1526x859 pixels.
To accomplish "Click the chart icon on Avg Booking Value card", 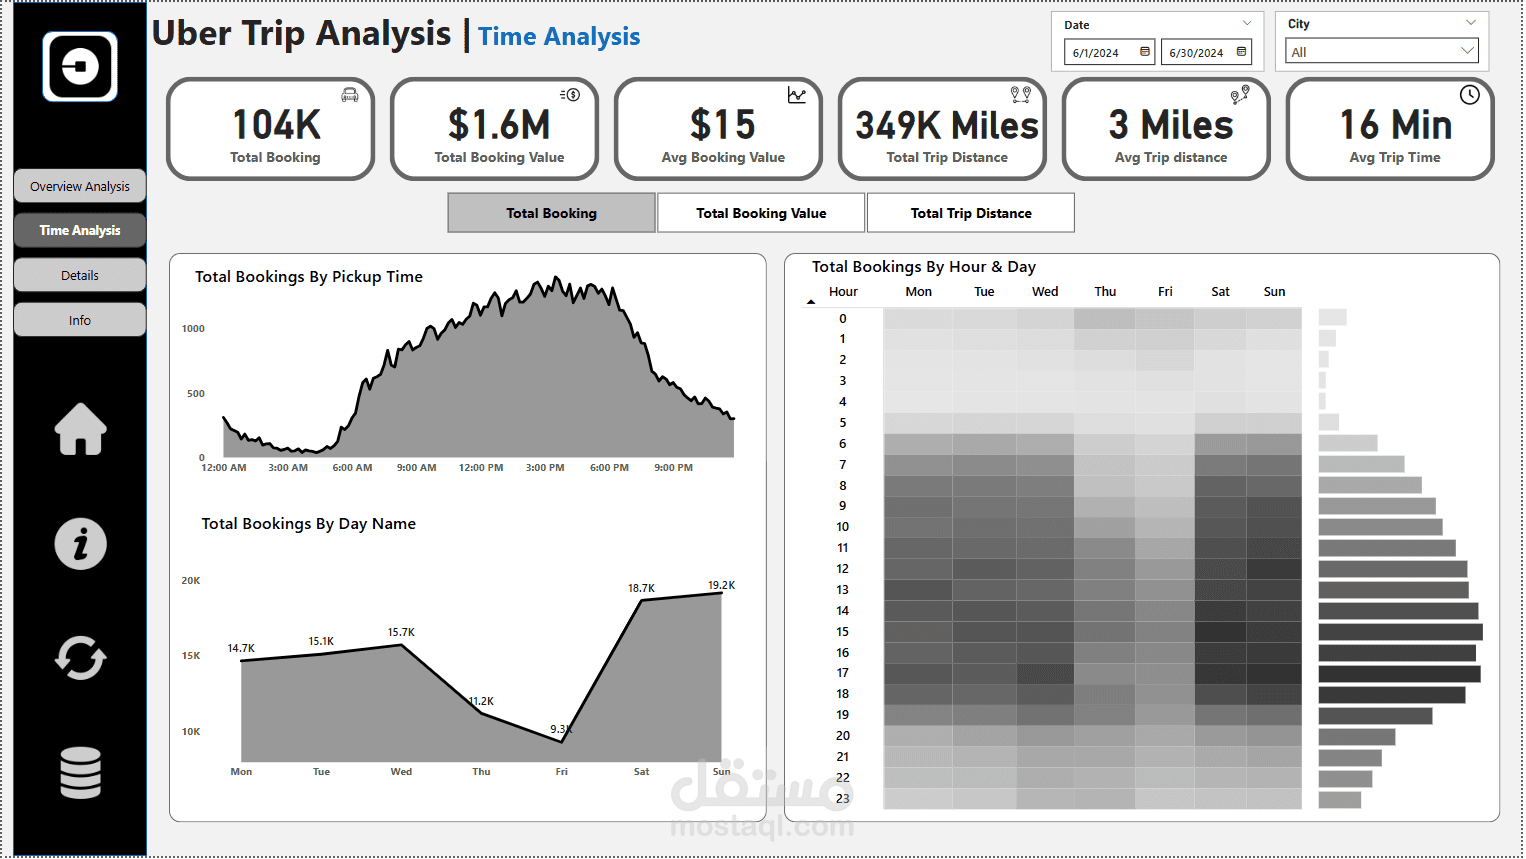I will (x=797, y=95).
